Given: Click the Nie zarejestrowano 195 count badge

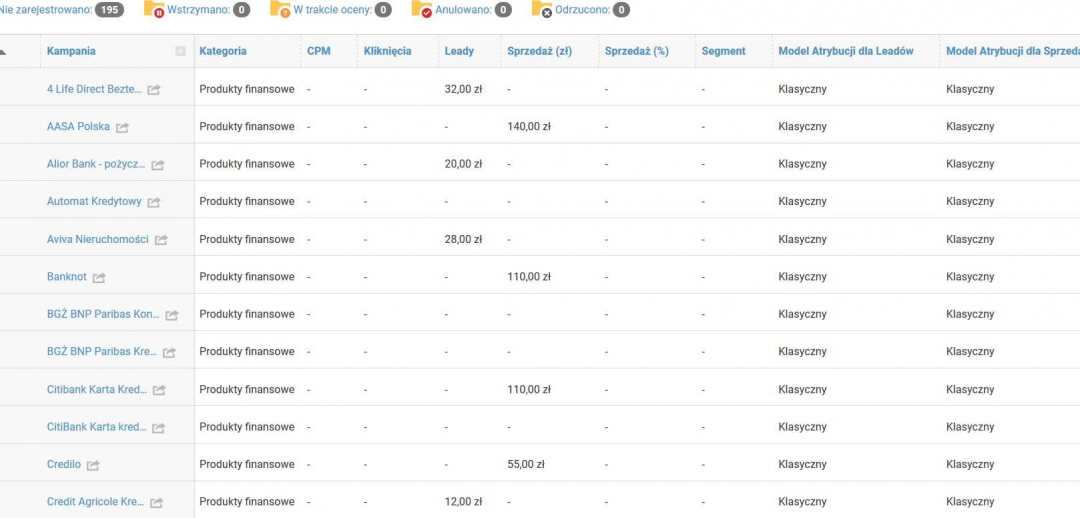Looking at the screenshot, I should [x=109, y=10].
